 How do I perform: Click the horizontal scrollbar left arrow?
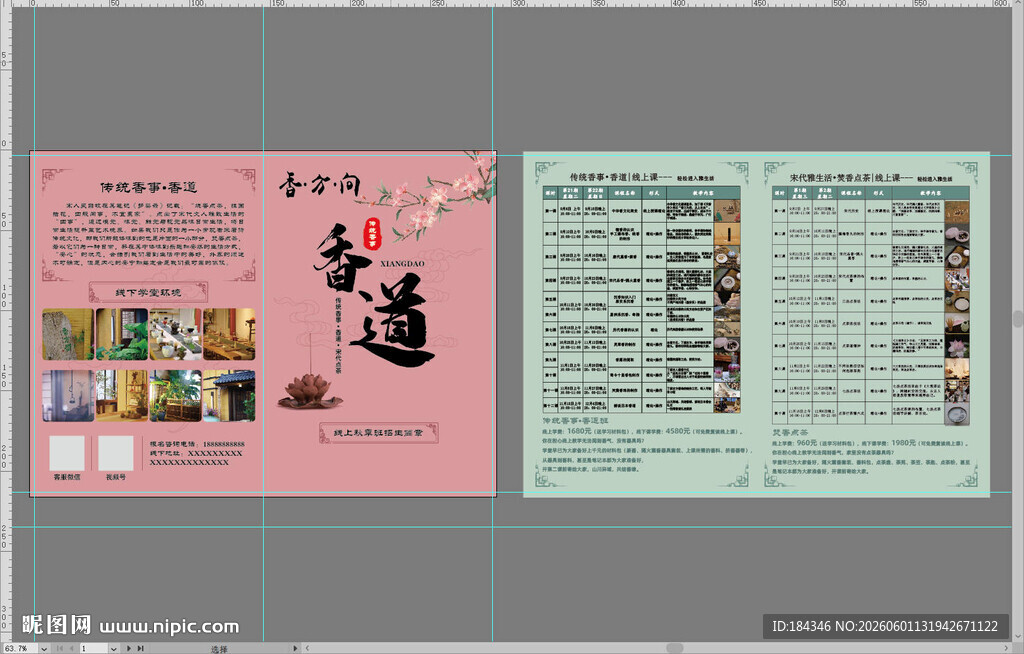point(307,649)
